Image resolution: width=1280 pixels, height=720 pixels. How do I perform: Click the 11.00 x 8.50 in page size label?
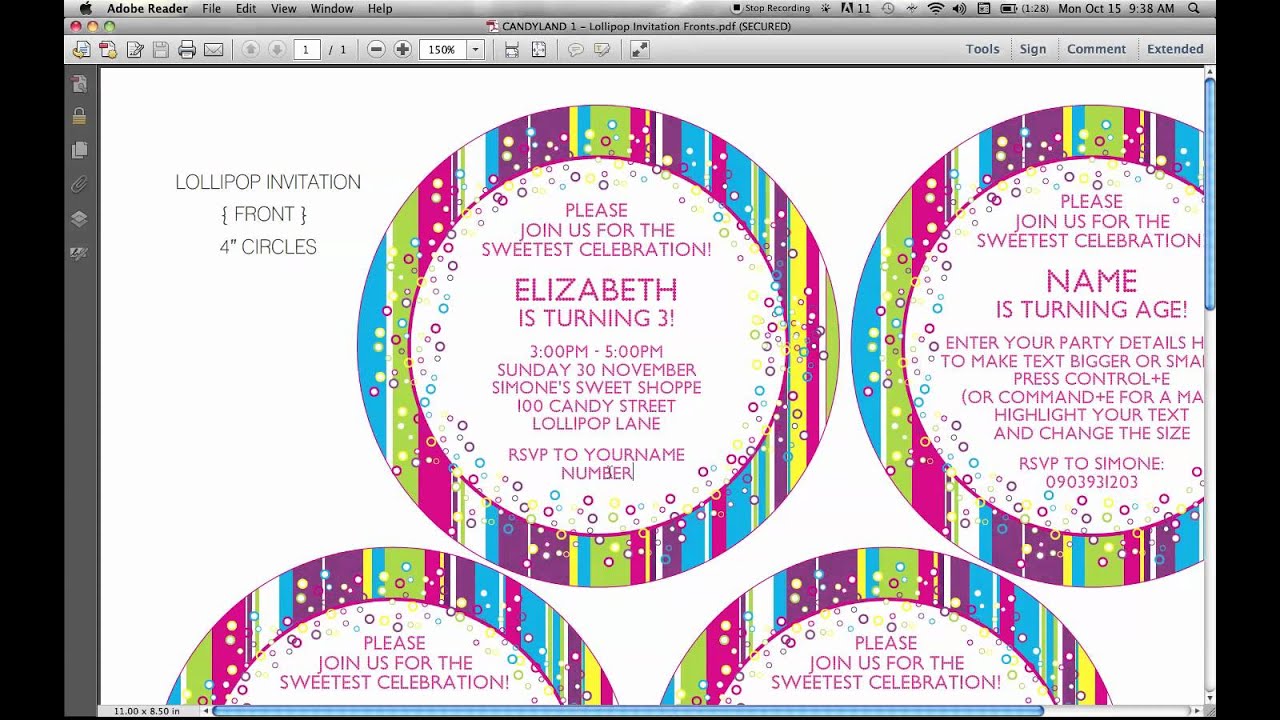click(x=147, y=711)
